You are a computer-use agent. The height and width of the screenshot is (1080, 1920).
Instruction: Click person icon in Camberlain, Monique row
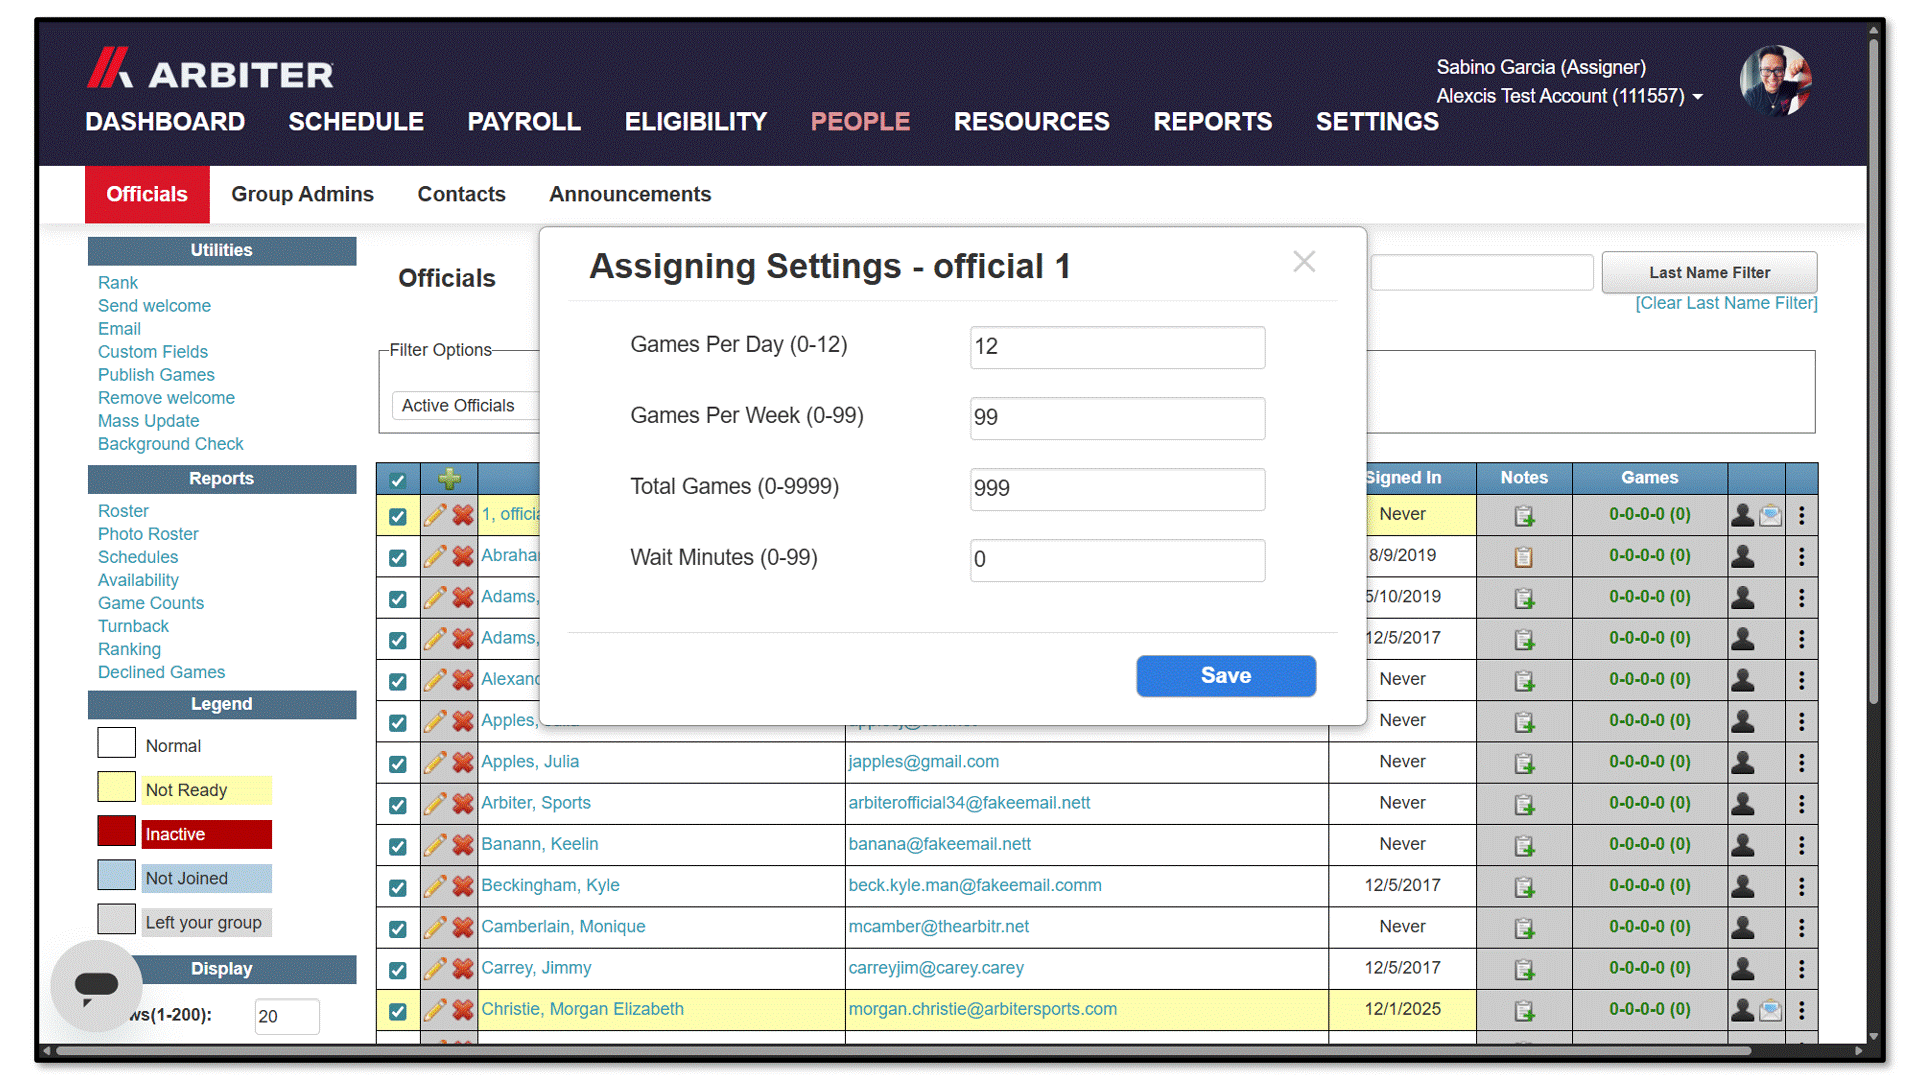1743,927
